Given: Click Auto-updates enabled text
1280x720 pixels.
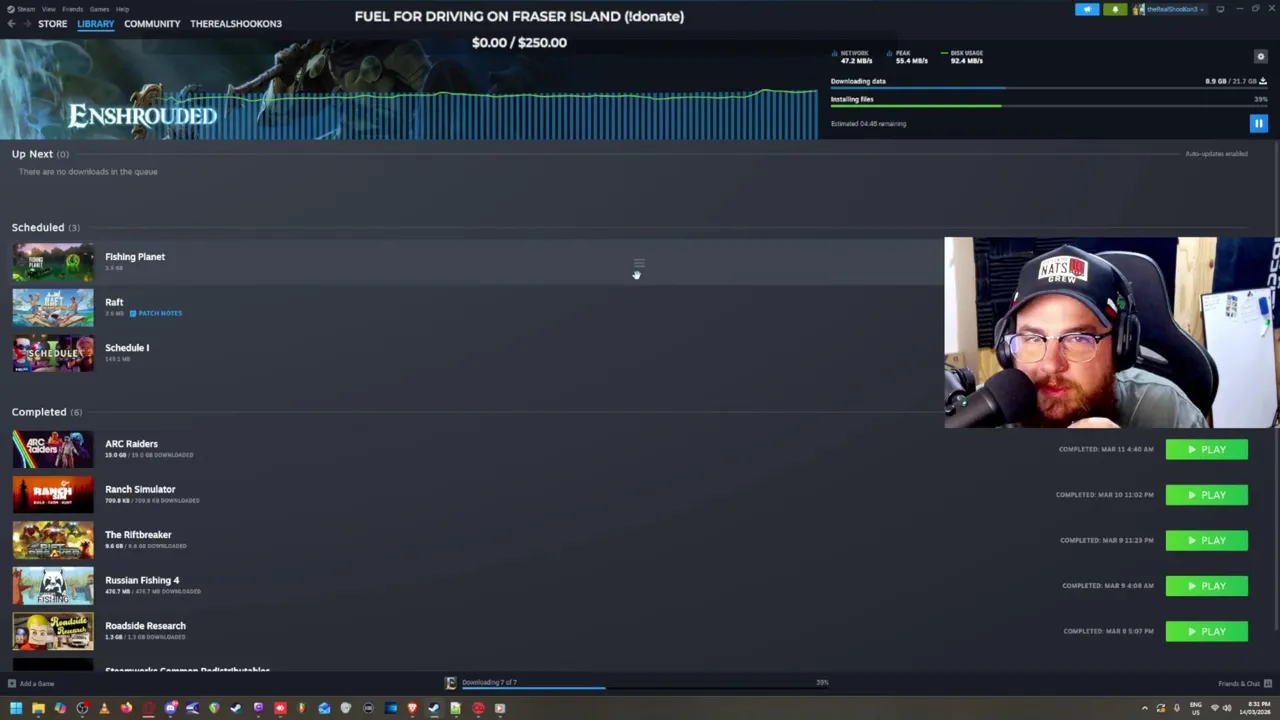Looking at the screenshot, I should pos(1216,154).
